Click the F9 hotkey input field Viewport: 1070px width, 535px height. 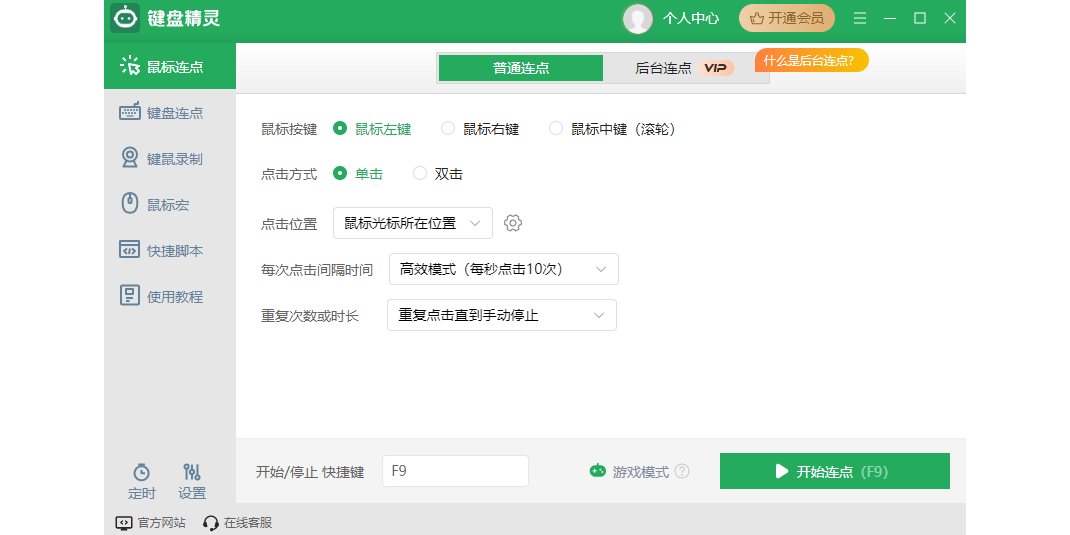click(x=455, y=471)
